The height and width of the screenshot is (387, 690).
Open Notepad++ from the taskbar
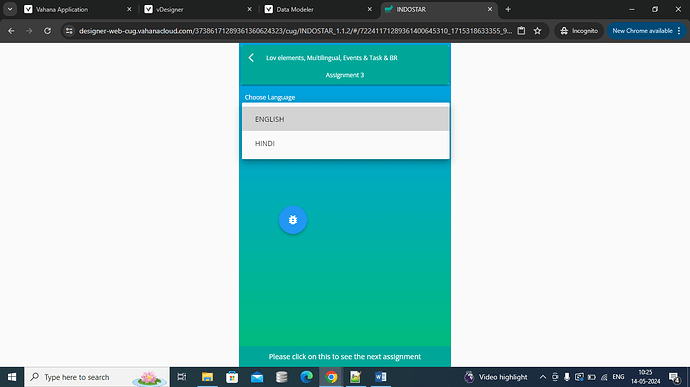click(356, 377)
